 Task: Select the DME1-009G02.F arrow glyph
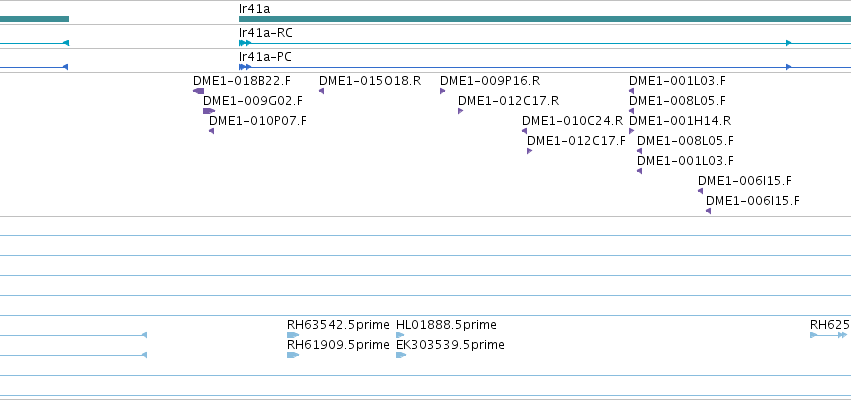pos(209,111)
